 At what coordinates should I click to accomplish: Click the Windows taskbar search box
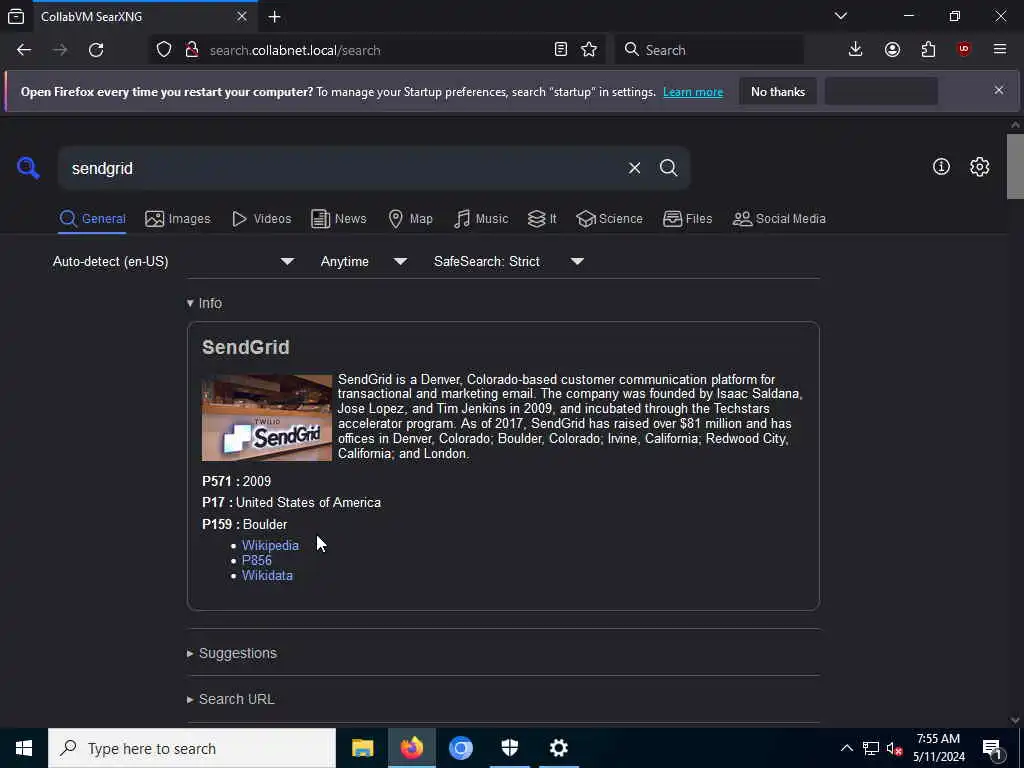coord(192,748)
